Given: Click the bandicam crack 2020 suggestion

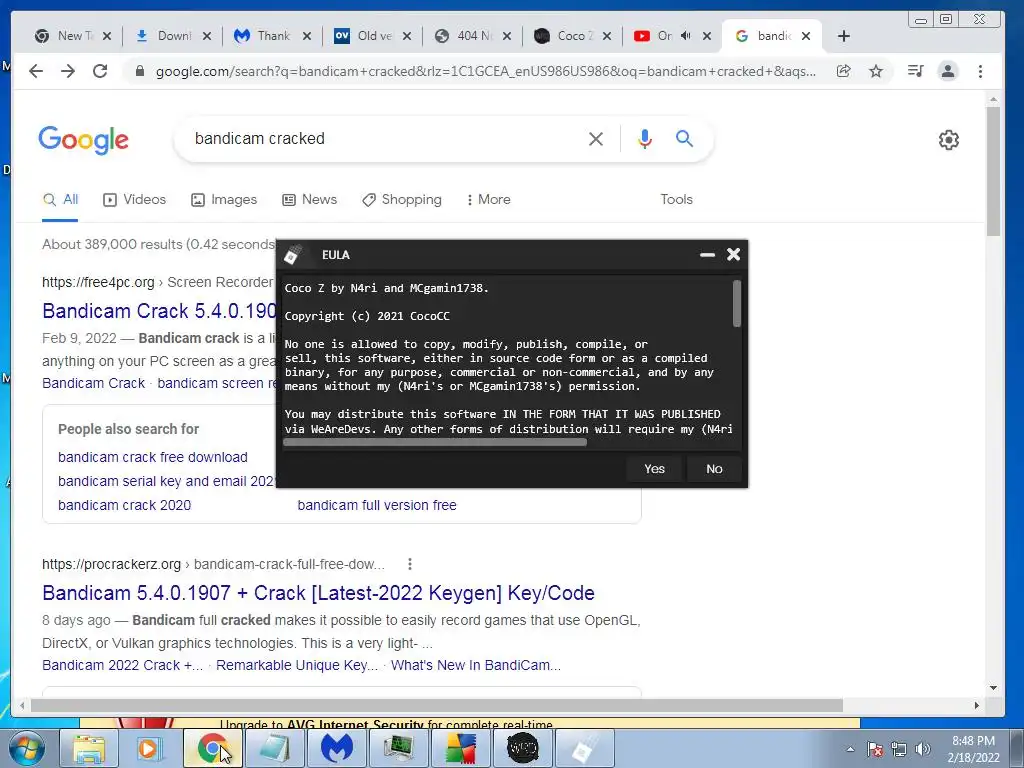Looking at the screenshot, I should 124,505.
